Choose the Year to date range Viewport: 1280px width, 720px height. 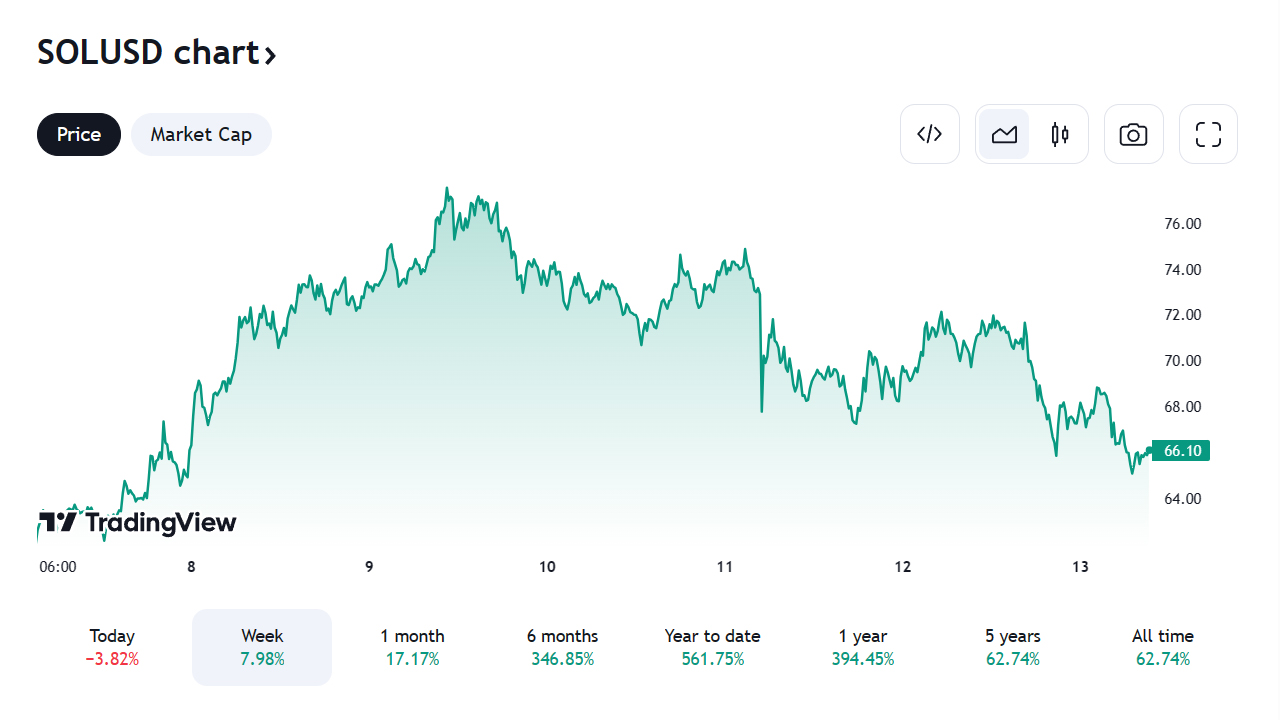point(712,647)
